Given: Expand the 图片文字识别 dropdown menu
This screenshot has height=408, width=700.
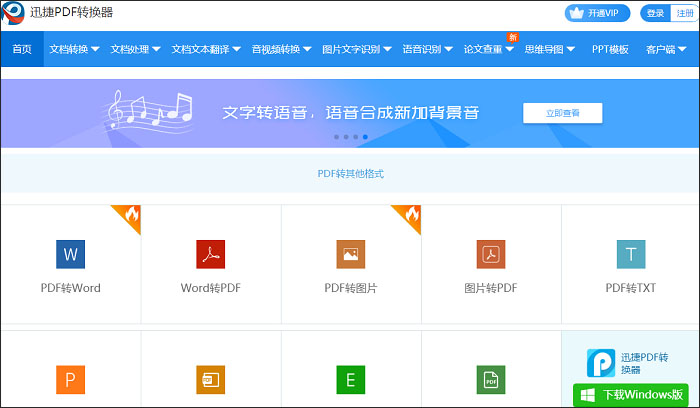Looking at the screenshot, I should pos(357,49).
